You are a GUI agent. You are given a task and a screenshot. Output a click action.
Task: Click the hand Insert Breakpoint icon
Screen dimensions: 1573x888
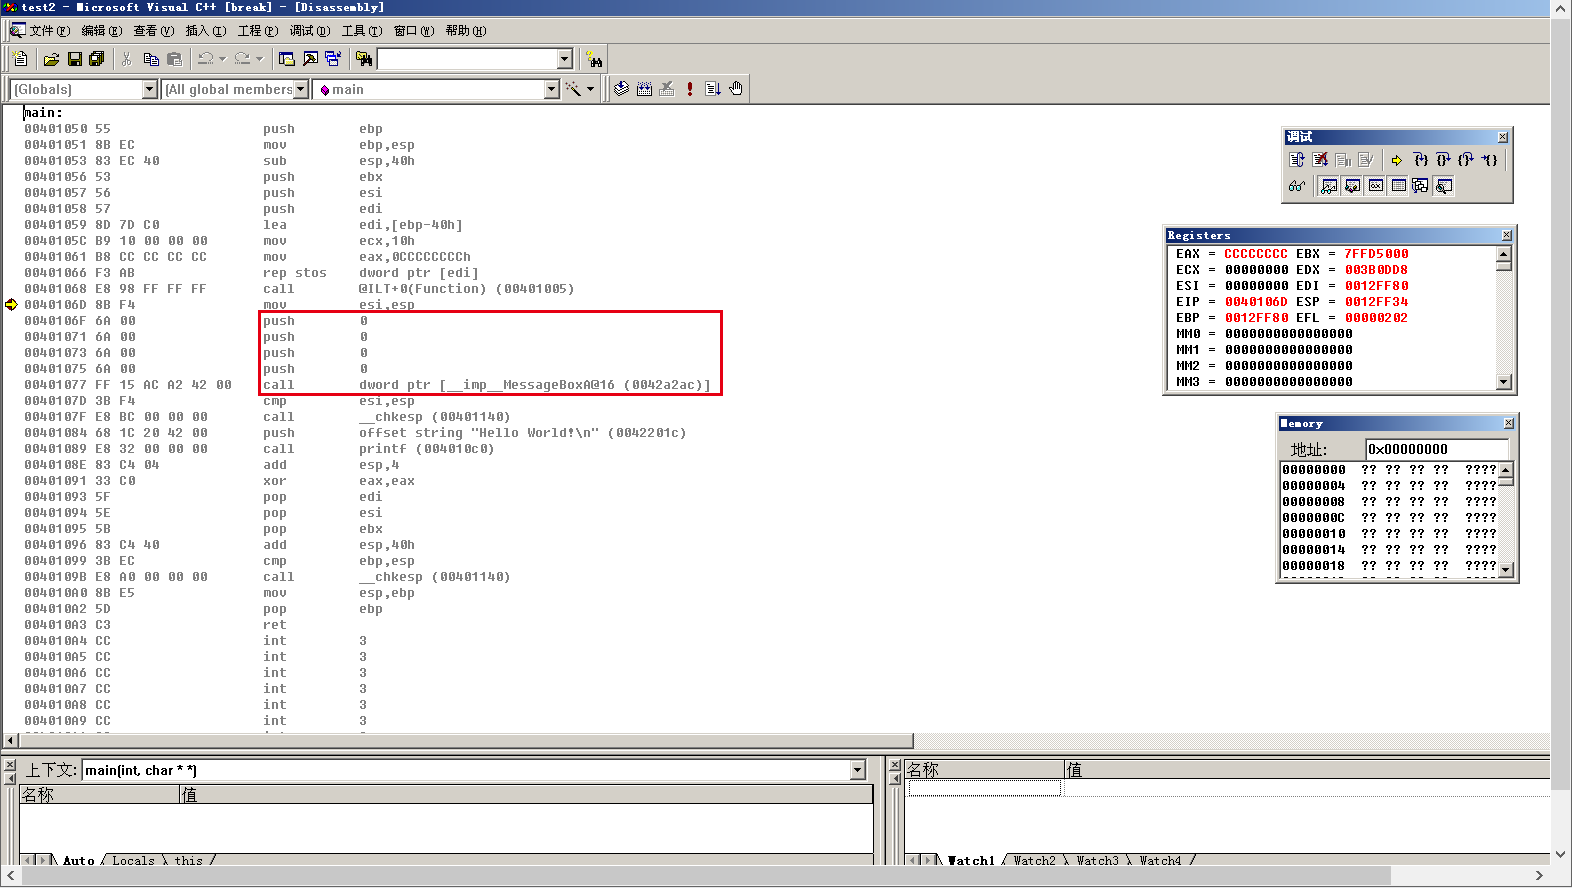[736, 89]
